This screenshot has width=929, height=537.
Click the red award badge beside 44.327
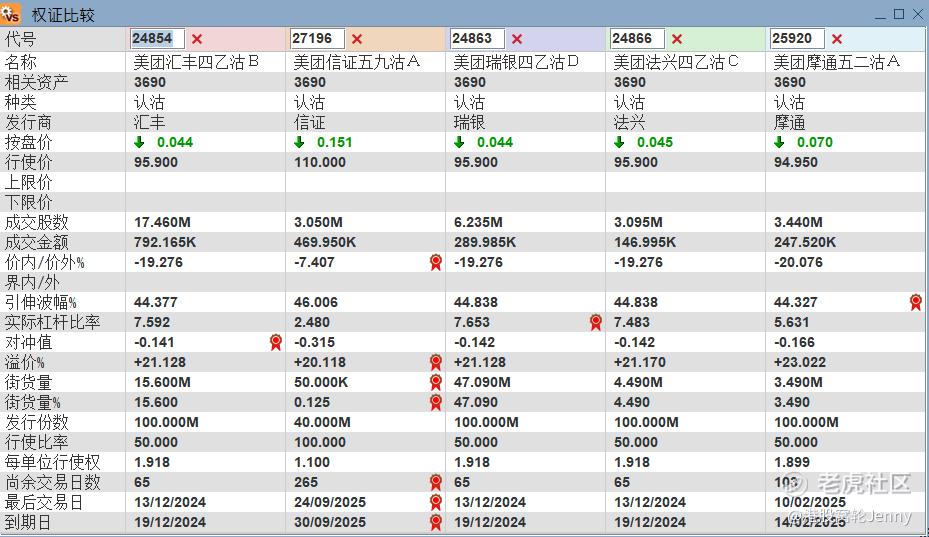[916, 302]
